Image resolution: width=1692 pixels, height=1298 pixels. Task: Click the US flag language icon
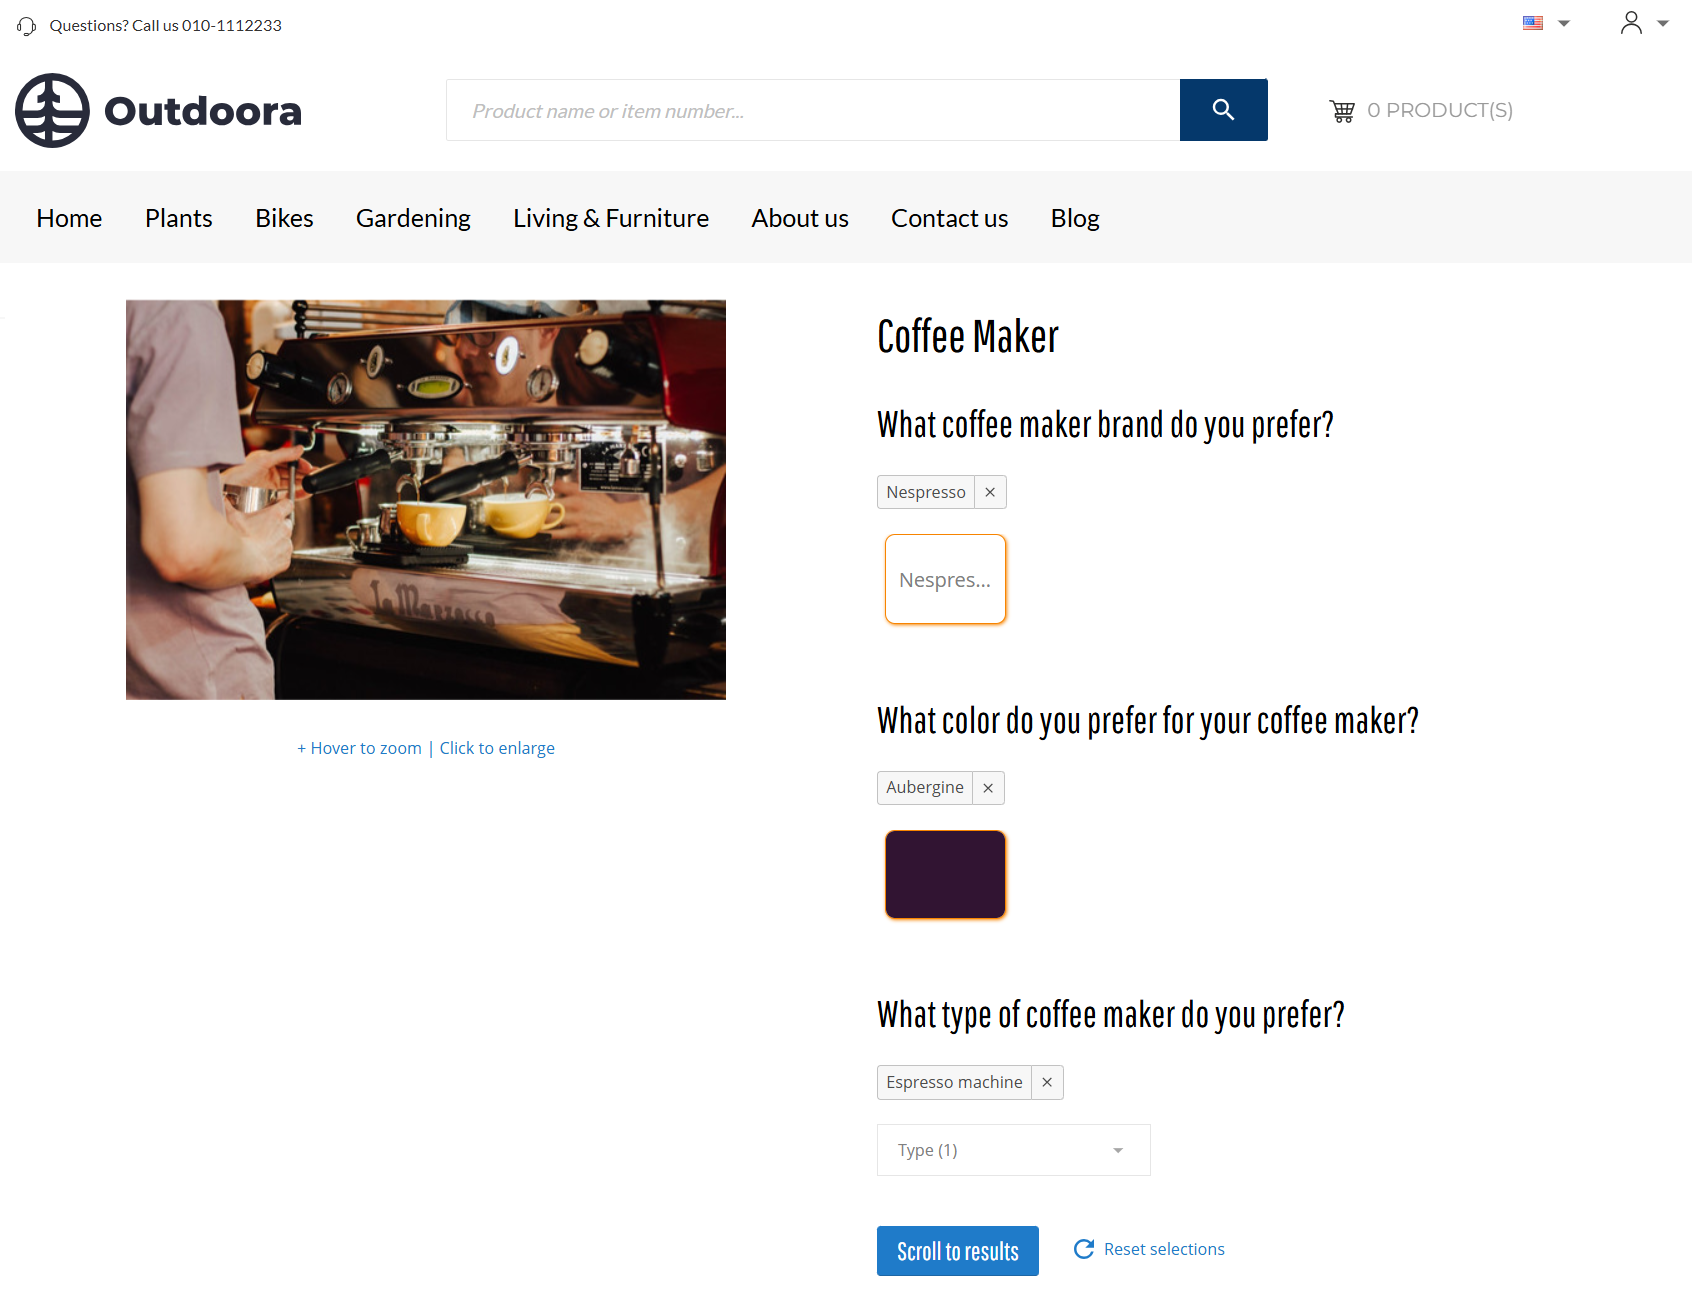coord(1533,23)
